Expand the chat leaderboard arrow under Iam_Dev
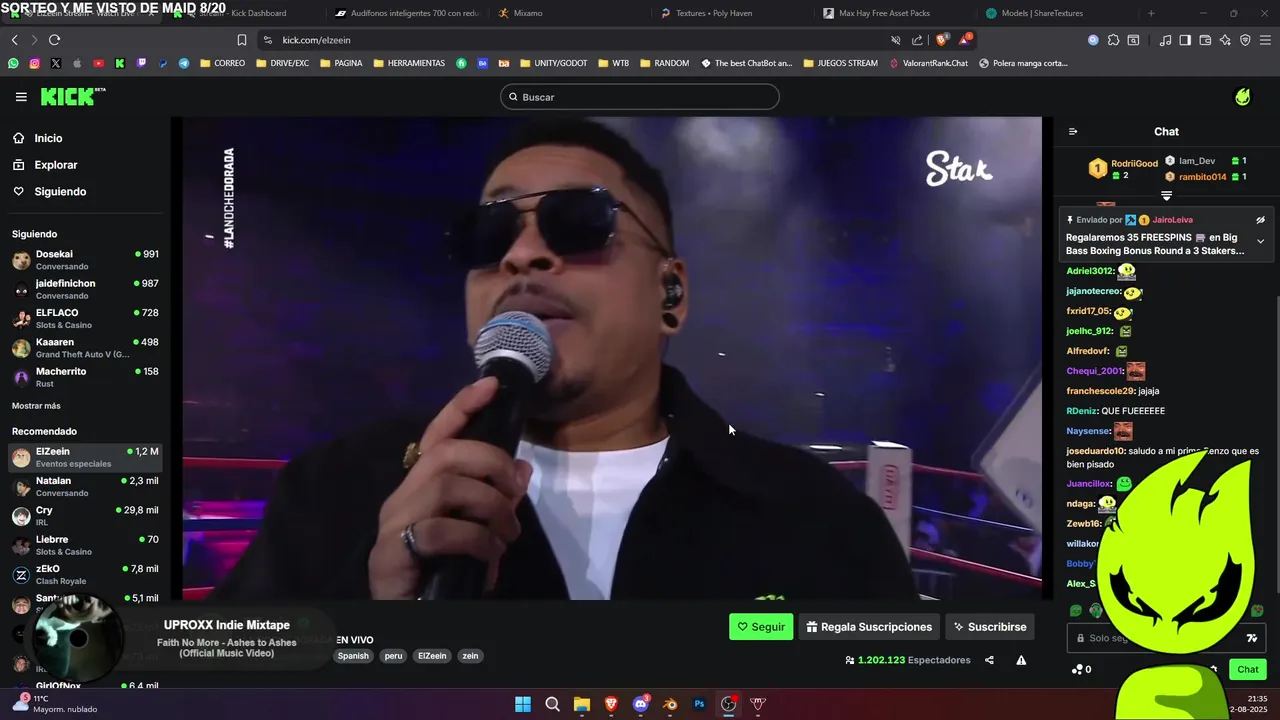 point(1166,196)
